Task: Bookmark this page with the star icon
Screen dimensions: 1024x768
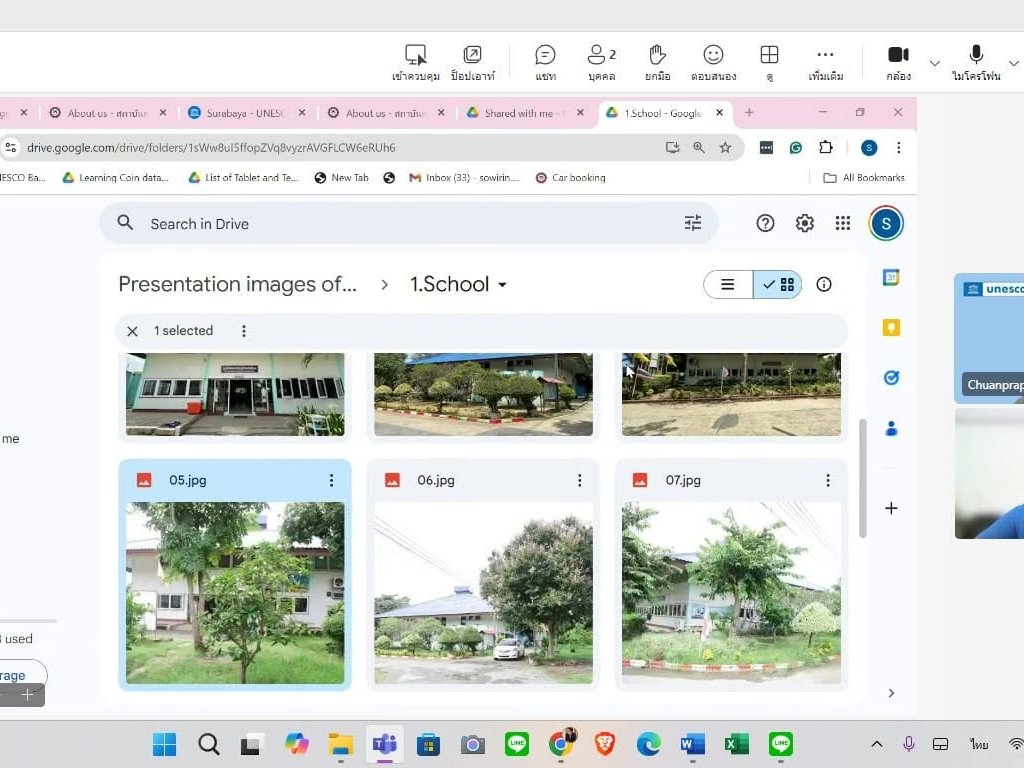Action: click(726, 148)
